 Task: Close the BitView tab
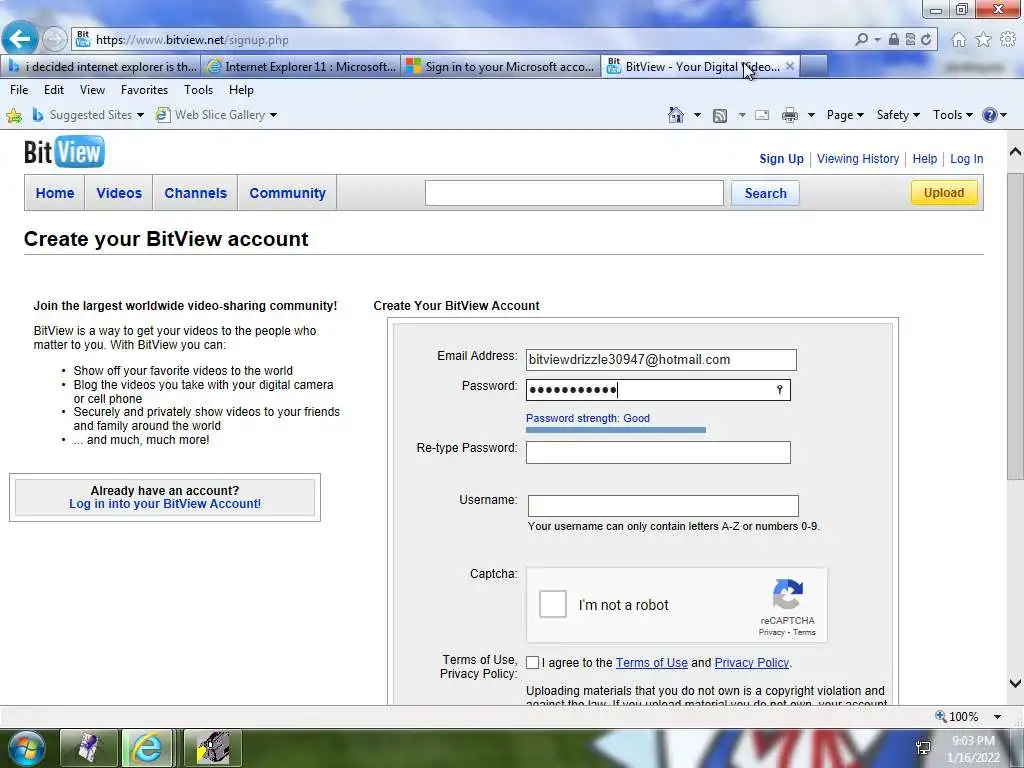[790, 66]
